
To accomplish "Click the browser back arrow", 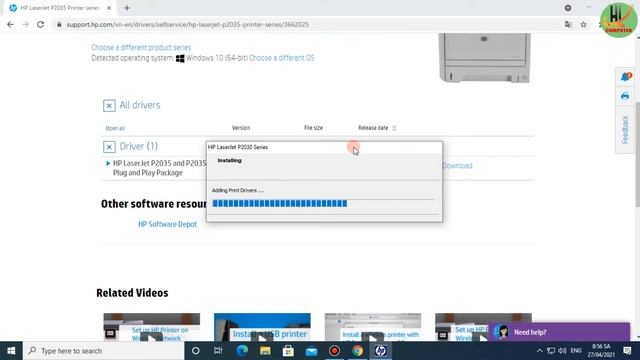I will point(10,24).
